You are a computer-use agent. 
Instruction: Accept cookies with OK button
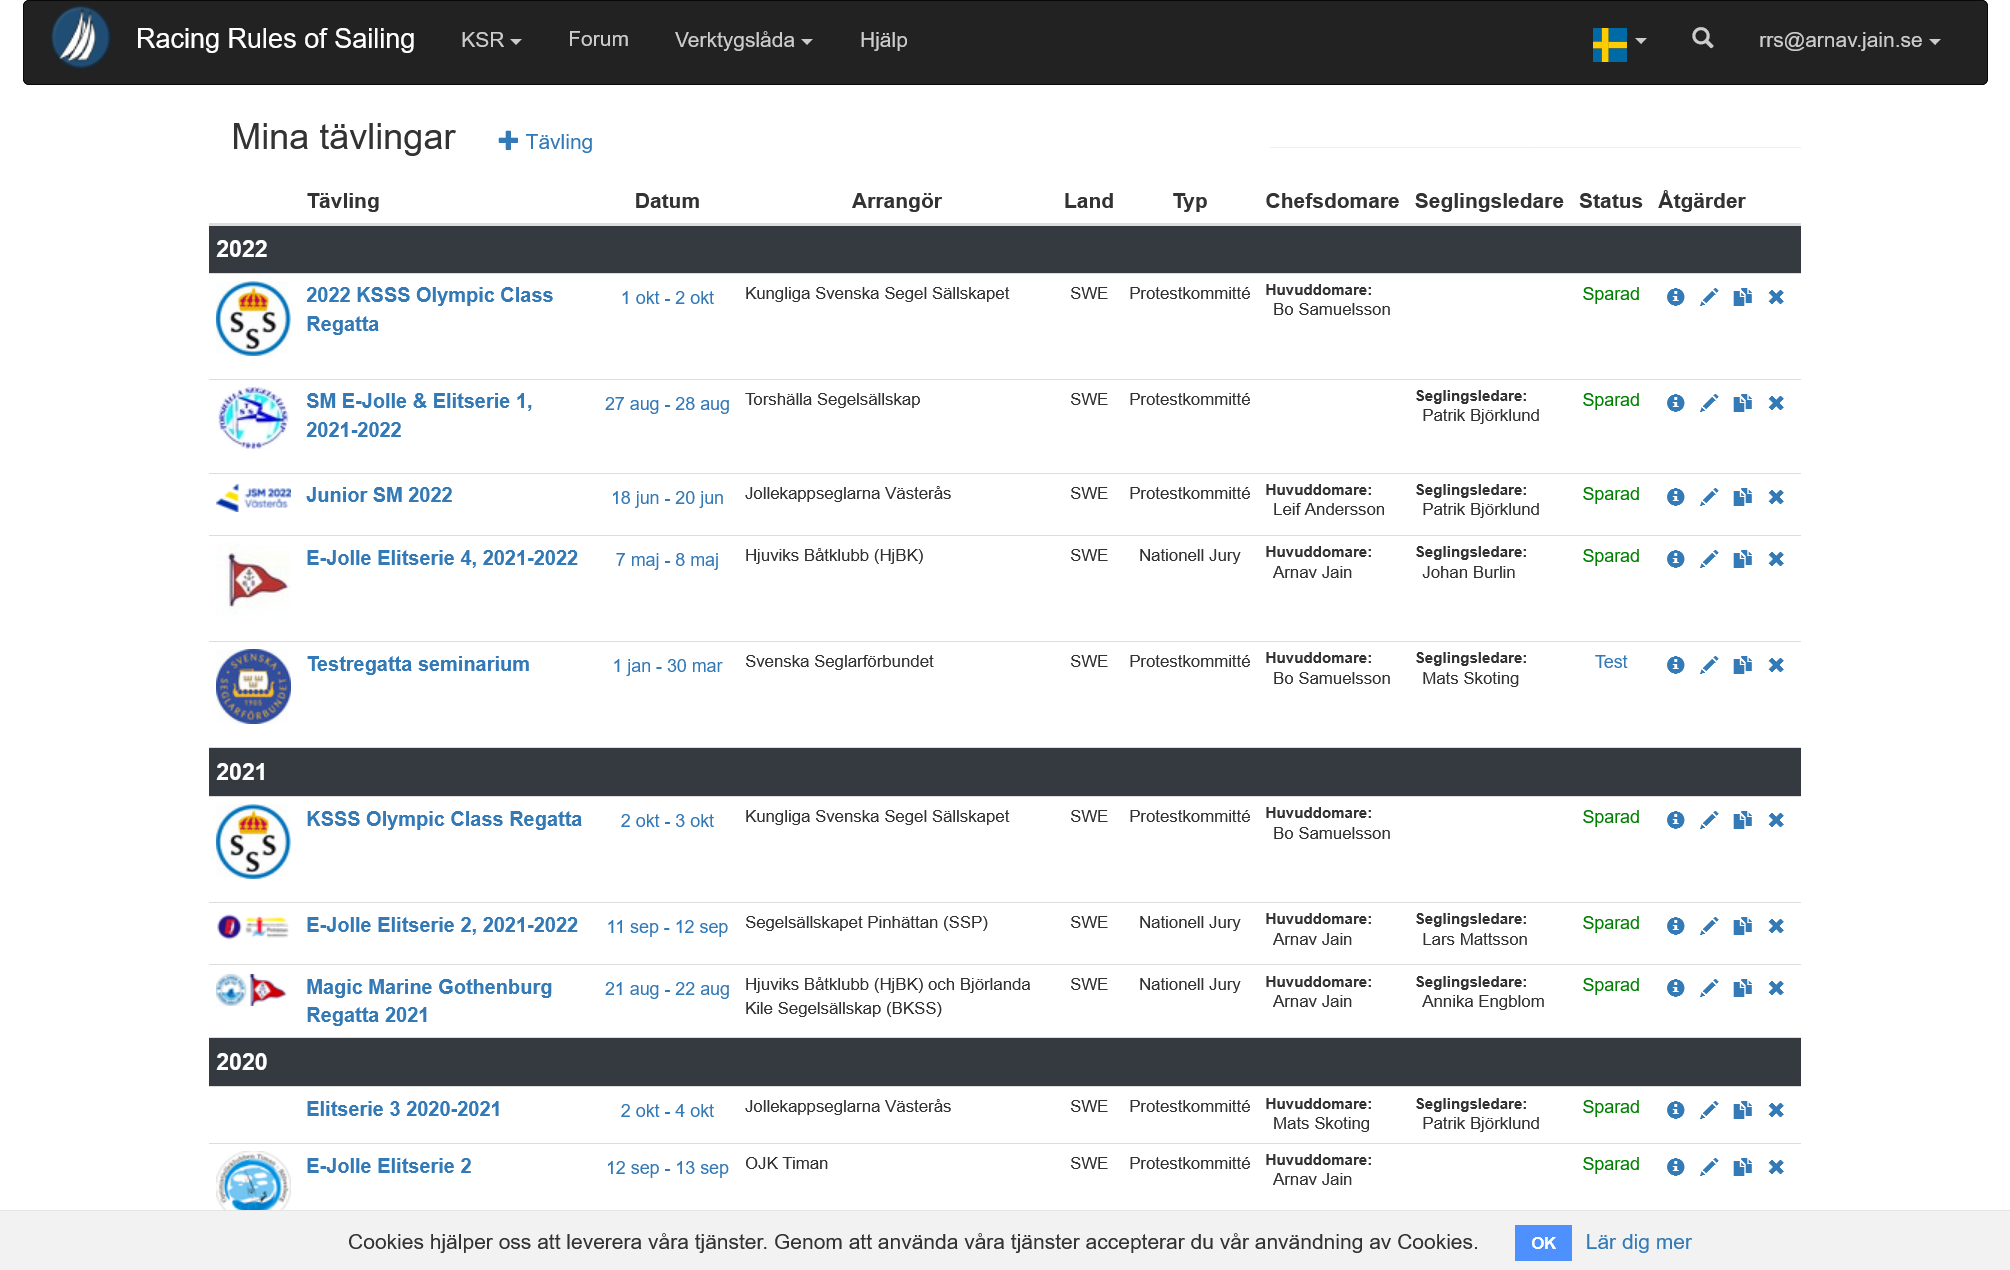pyautogui.click(x=1542, y=1242)
